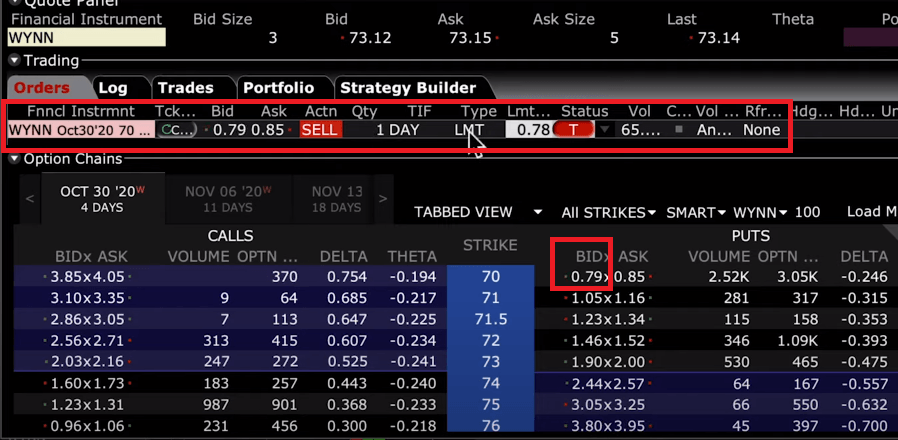
Task: Expand the All STRIKES filter dropdown
Action: tap(608, 212)
